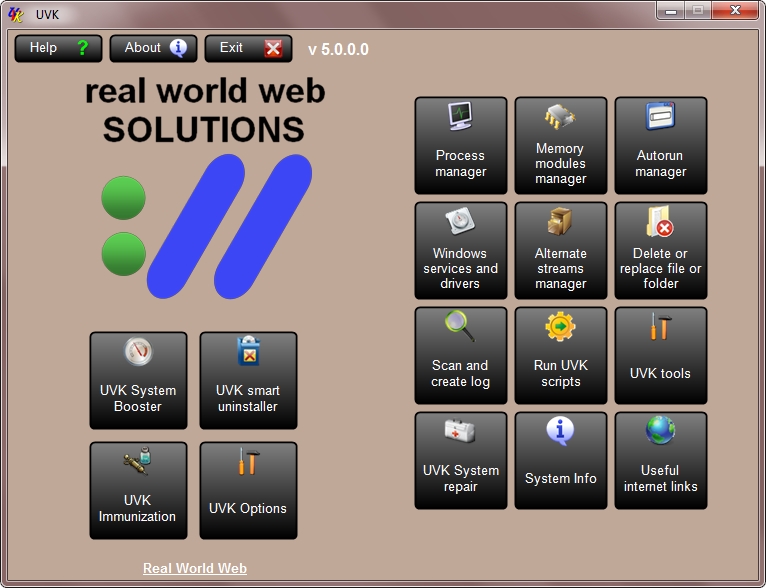Launch UVK System repair
The height and width of the screenshot is (588, 766).
click(x=460, y=460)
